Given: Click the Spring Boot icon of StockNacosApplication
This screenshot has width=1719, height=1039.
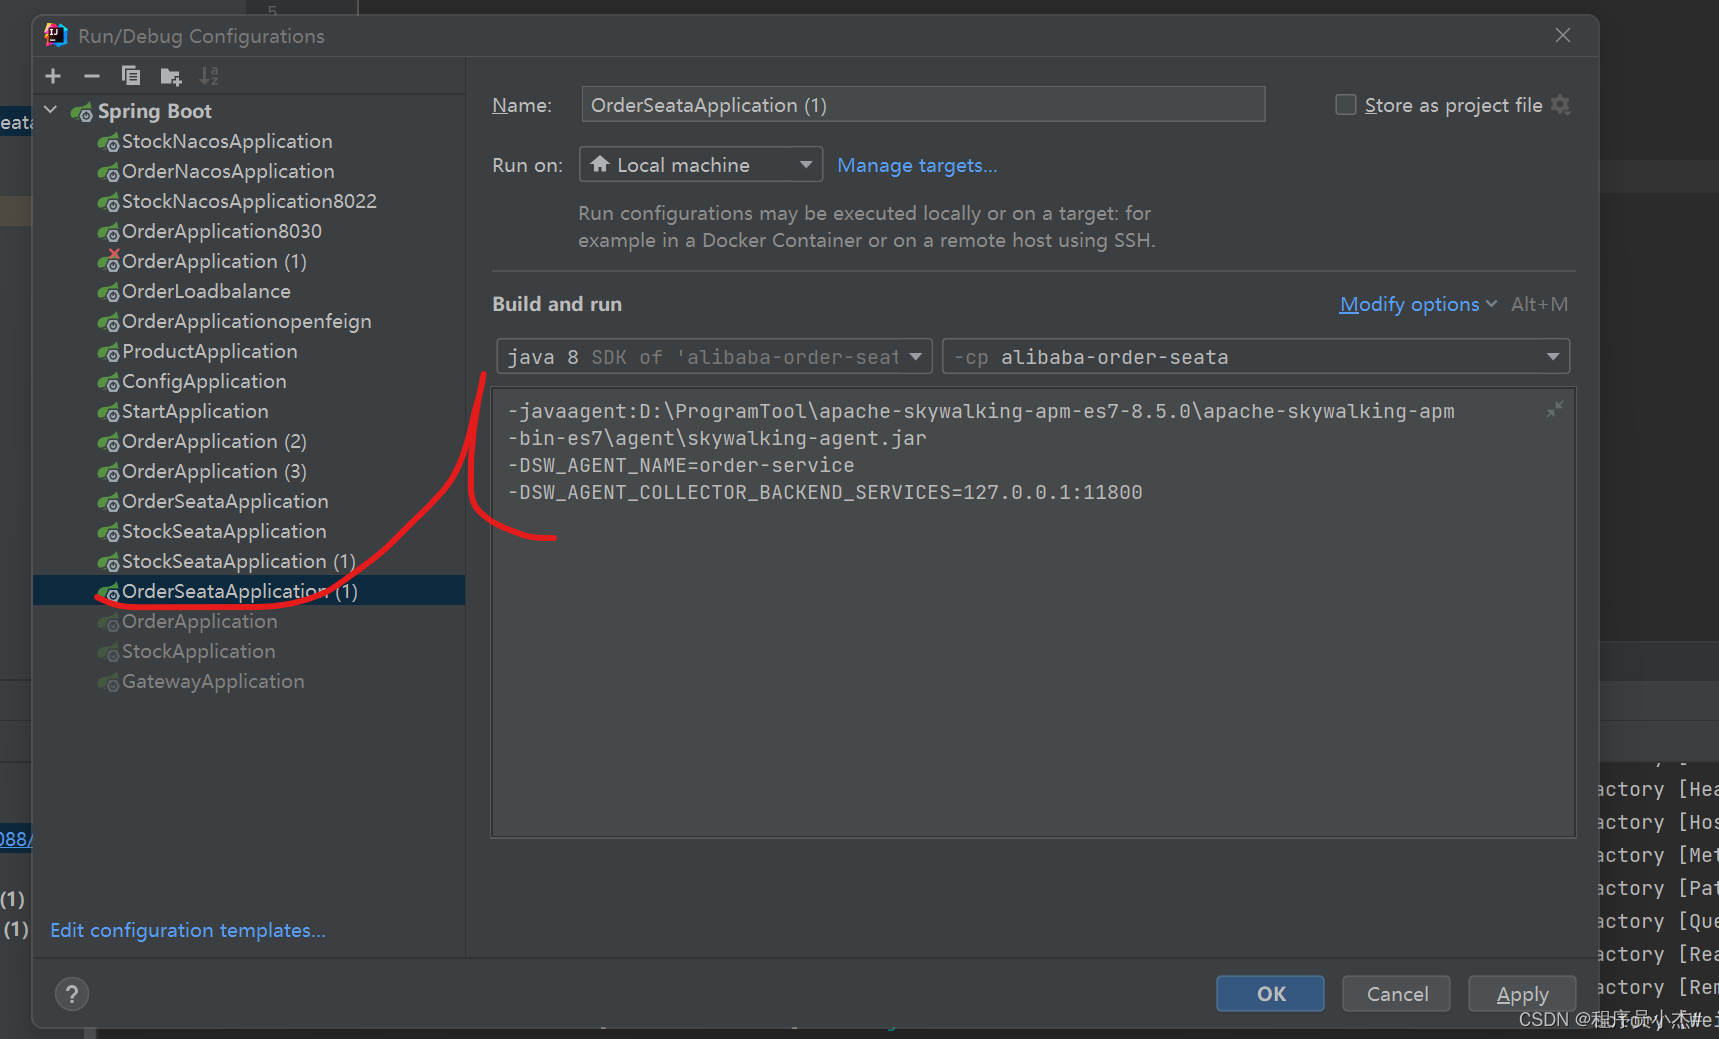Looking at the screenshot, I should click(108, 142).
